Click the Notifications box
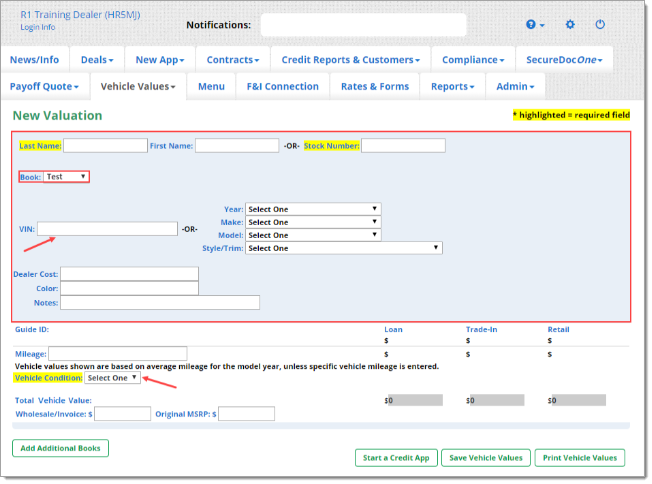 (x=363, y=25)
